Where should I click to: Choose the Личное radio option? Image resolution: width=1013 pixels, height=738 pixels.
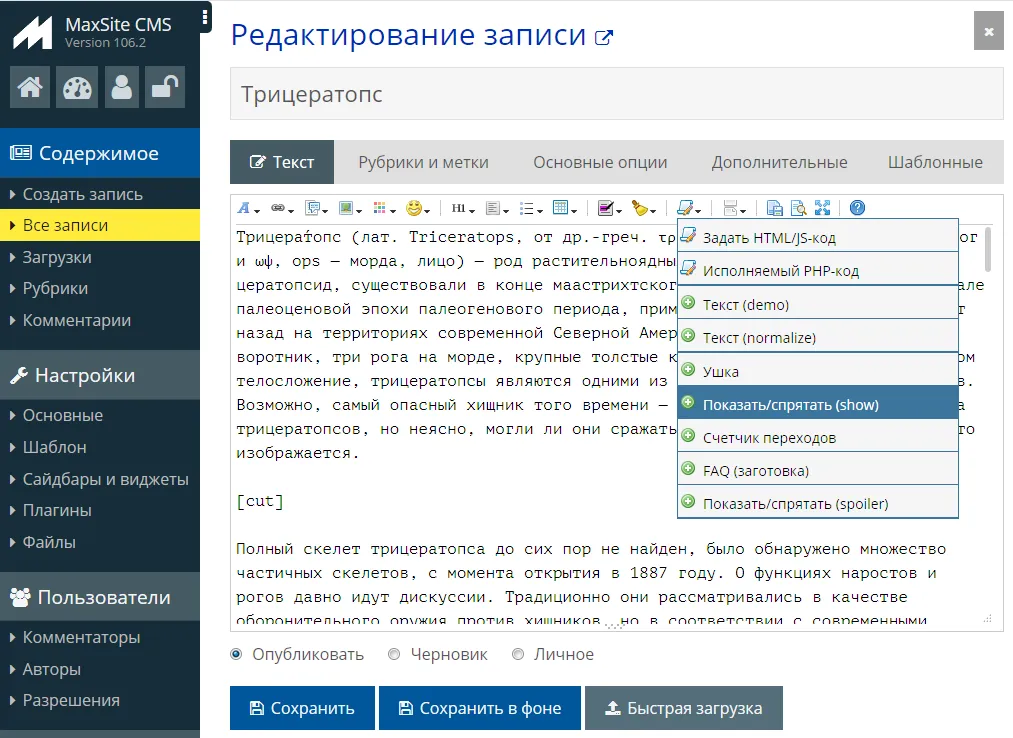pyautogui.click(x=518, y=654)
